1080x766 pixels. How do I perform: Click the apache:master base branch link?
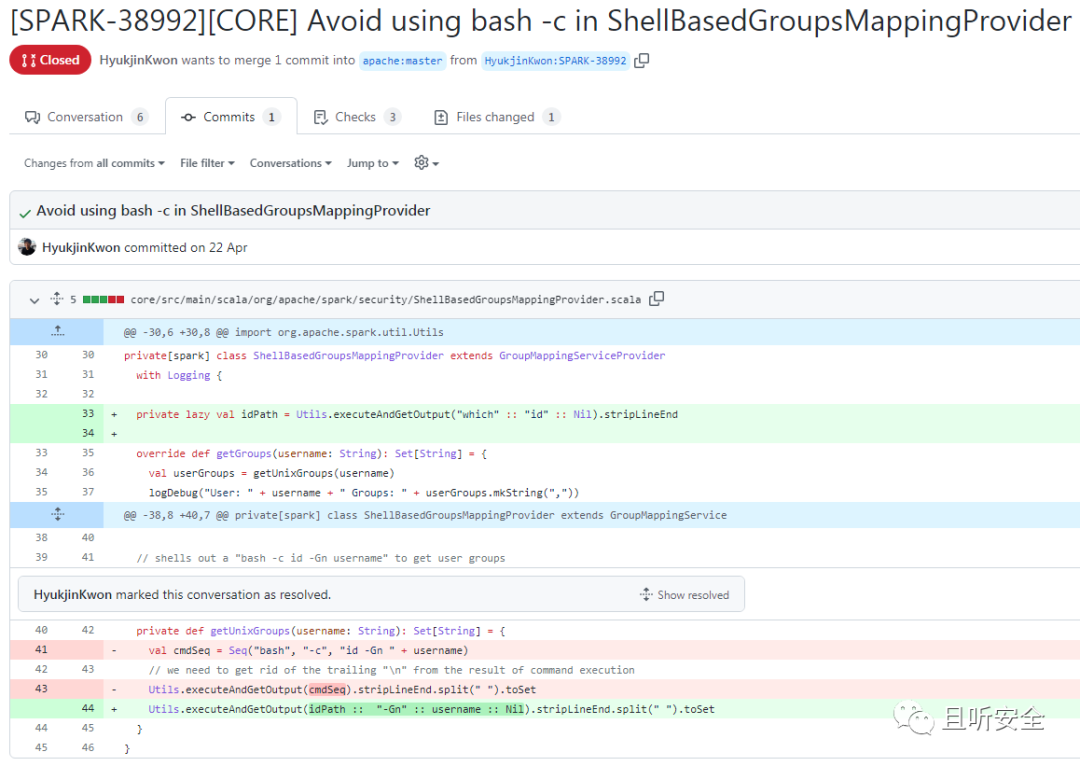402,61
